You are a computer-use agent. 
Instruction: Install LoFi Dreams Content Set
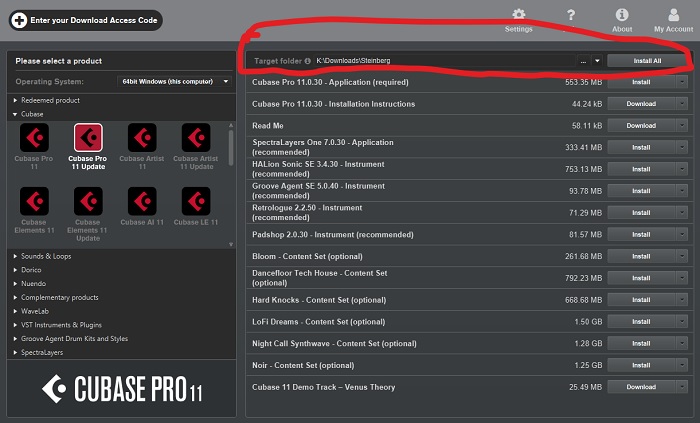tap(641, 322)
